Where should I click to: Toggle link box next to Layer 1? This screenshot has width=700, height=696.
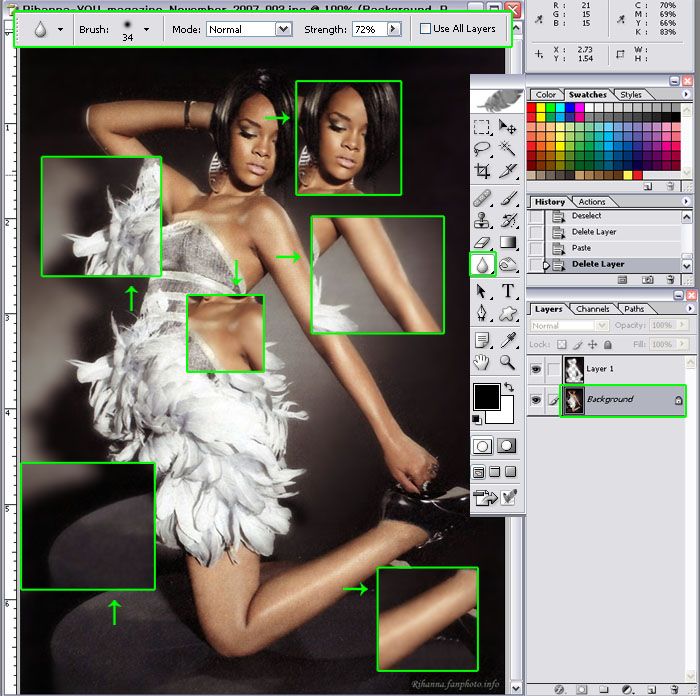click(x=553, y=369)
